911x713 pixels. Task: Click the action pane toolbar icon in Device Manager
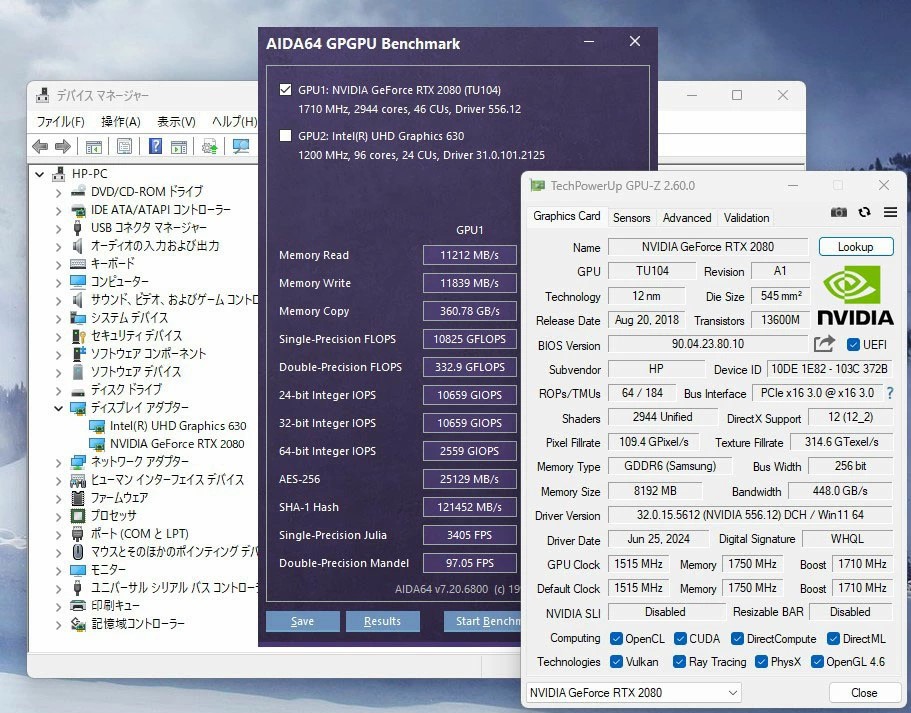(x=179, y=146)
